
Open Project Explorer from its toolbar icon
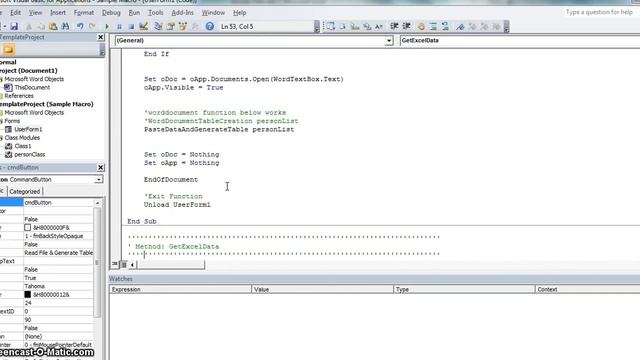coord(158,27)
